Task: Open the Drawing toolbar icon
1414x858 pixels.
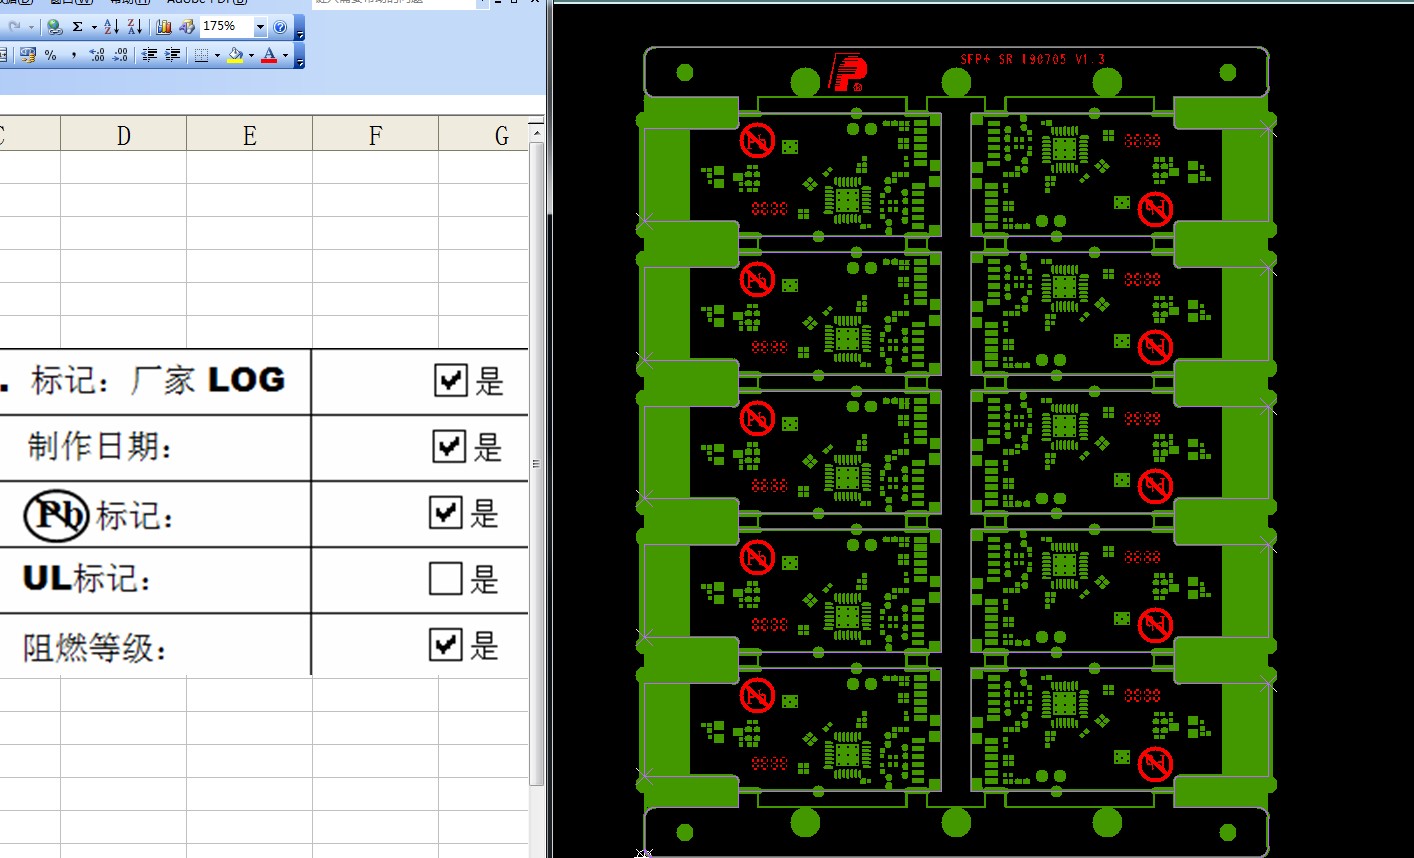Action: pos(187,27)
